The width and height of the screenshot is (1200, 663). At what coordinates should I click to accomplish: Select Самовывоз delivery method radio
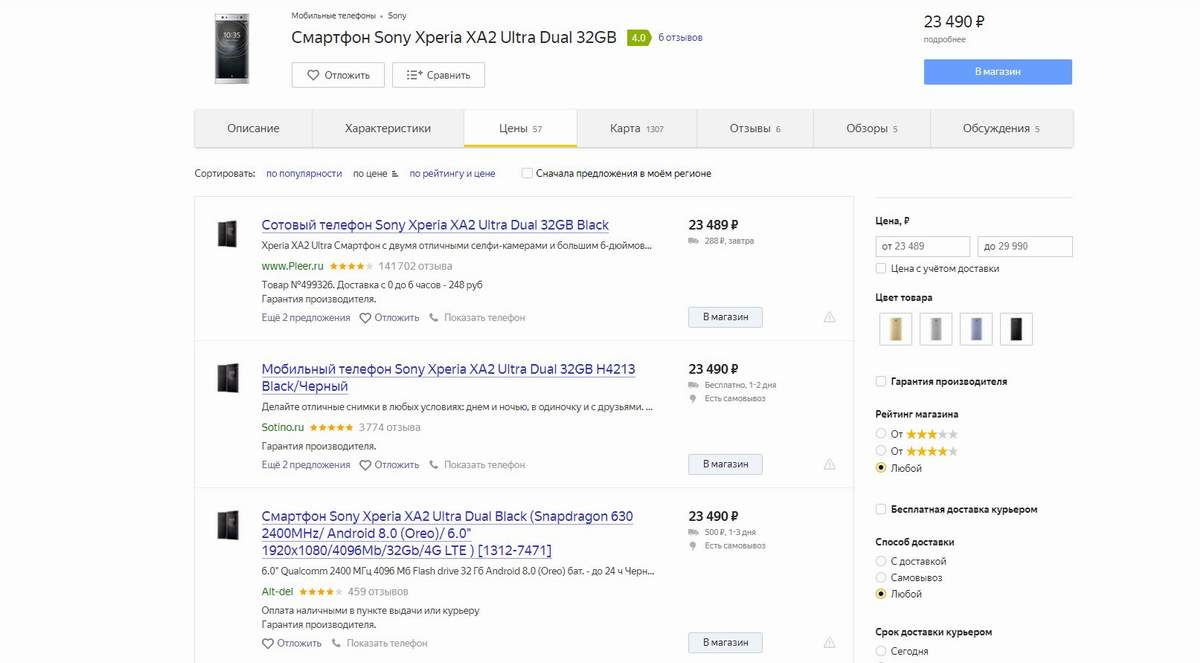[x=881, y=578]
